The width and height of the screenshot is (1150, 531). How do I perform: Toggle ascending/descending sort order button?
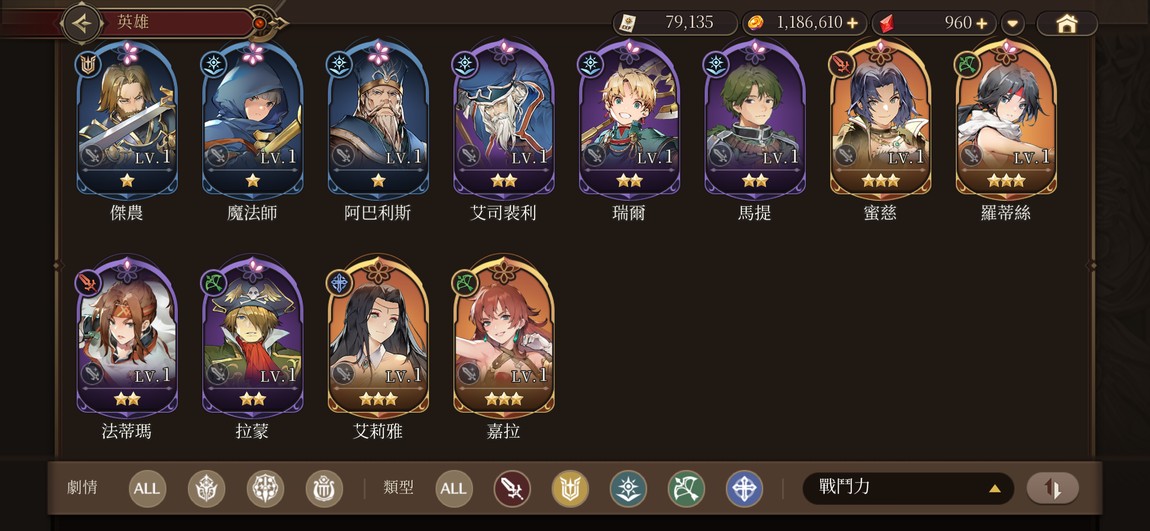click(x=1052, y=488)
